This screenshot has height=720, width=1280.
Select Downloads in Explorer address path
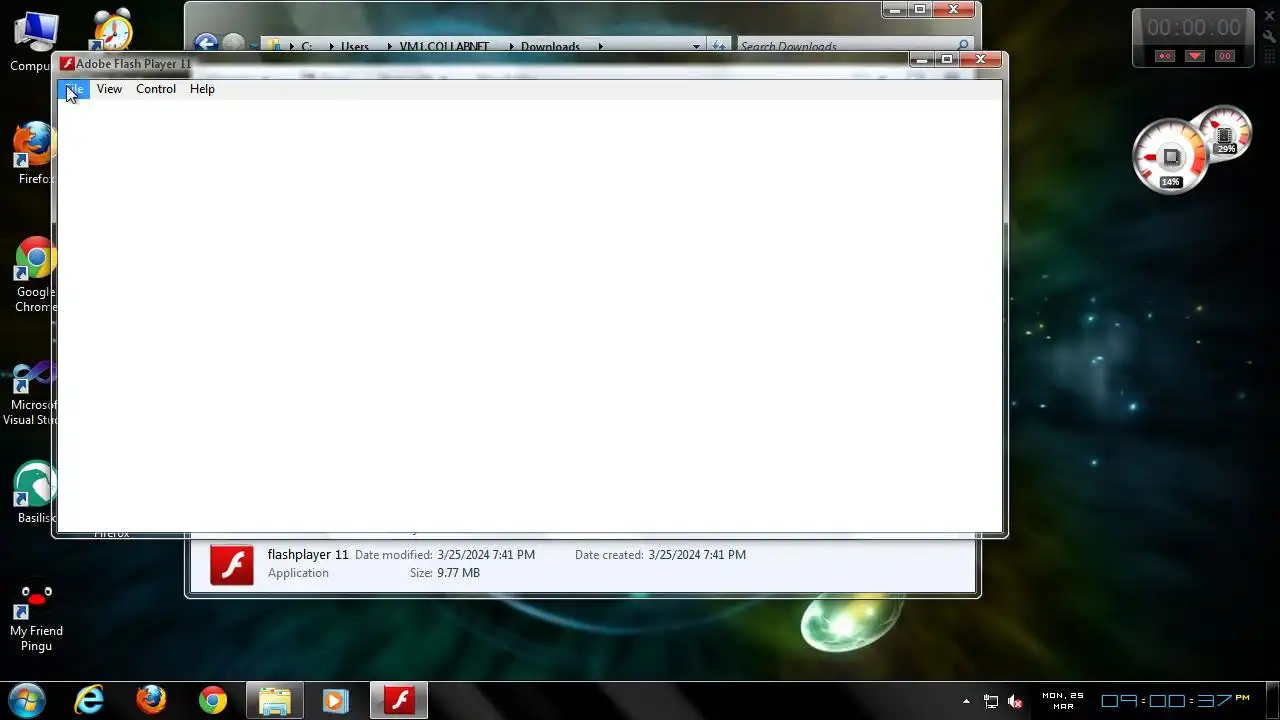(x=550, y=47)
